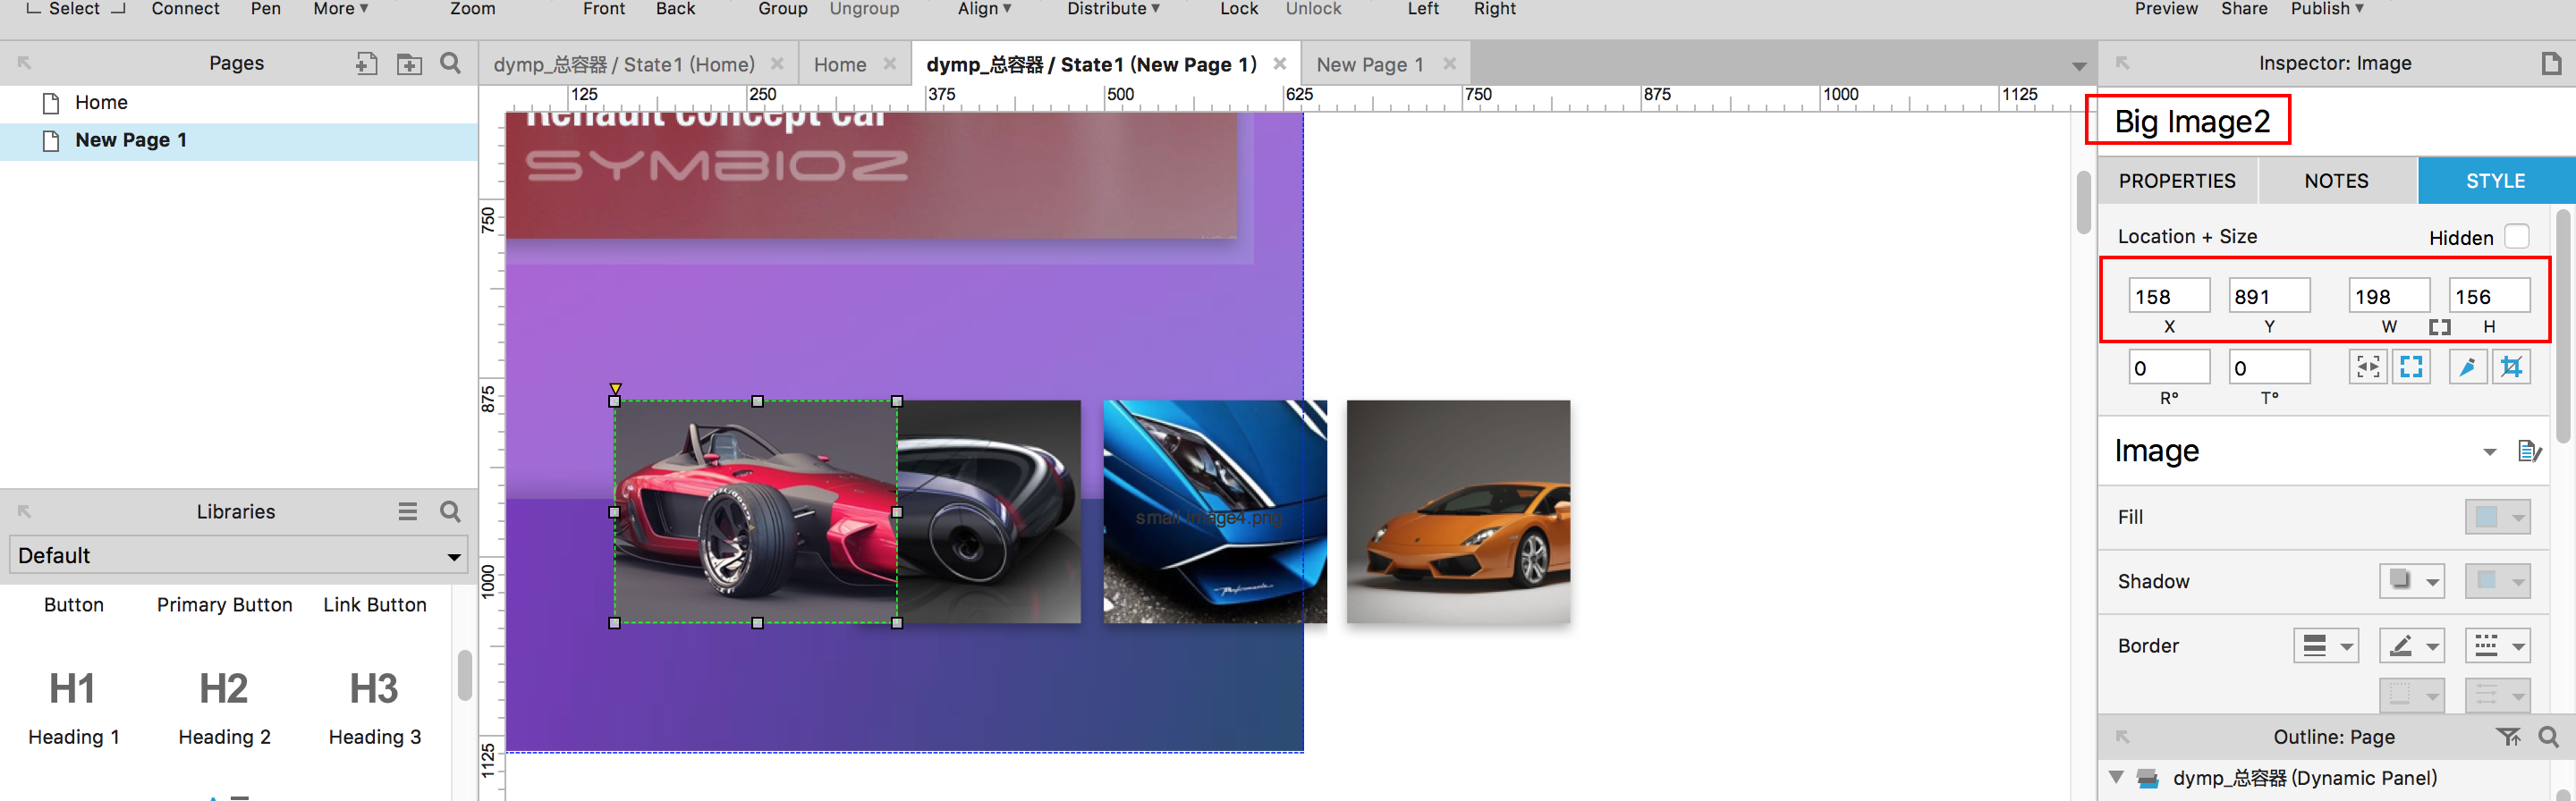
Task: Pop out the Libraries panel arrow icon
Action: [x=25, y=512]
